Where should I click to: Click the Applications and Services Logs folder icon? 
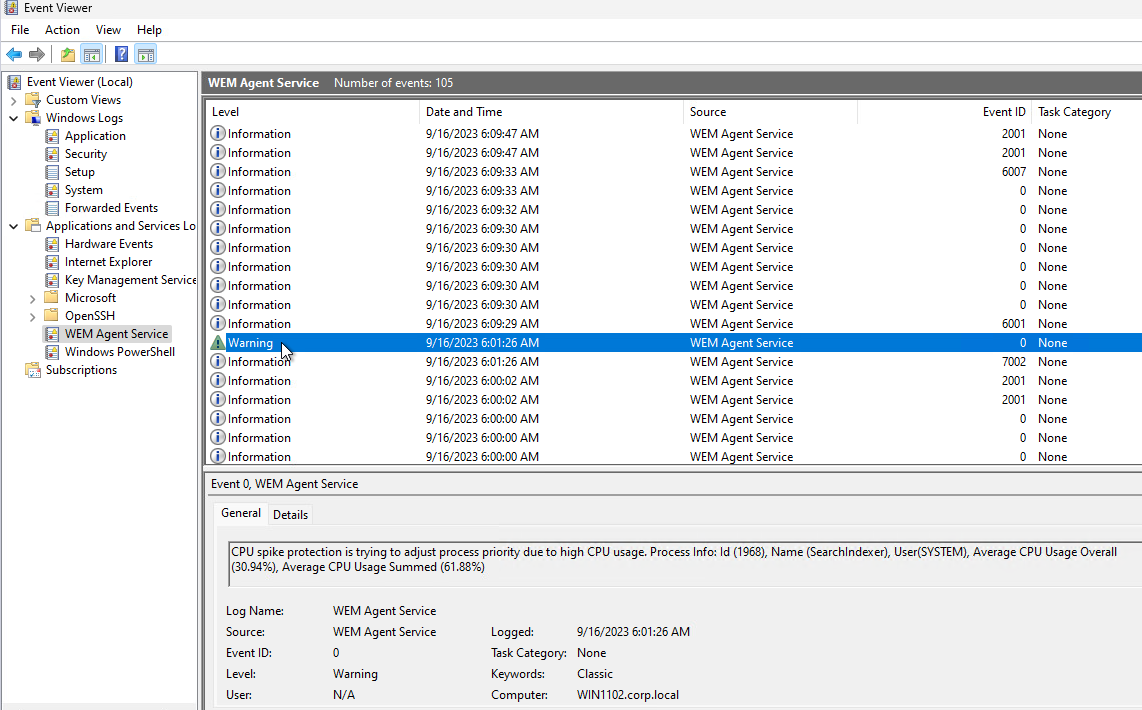click(33, 226)
